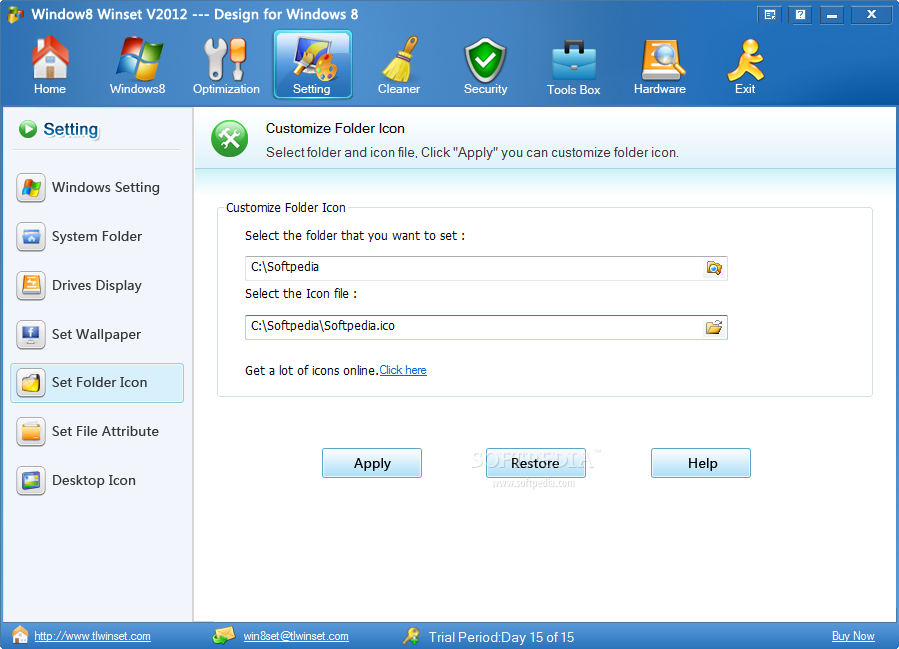This screenshot has width=899, height=649.
Task: Click the Apply button
Action: tap(372, 463)
